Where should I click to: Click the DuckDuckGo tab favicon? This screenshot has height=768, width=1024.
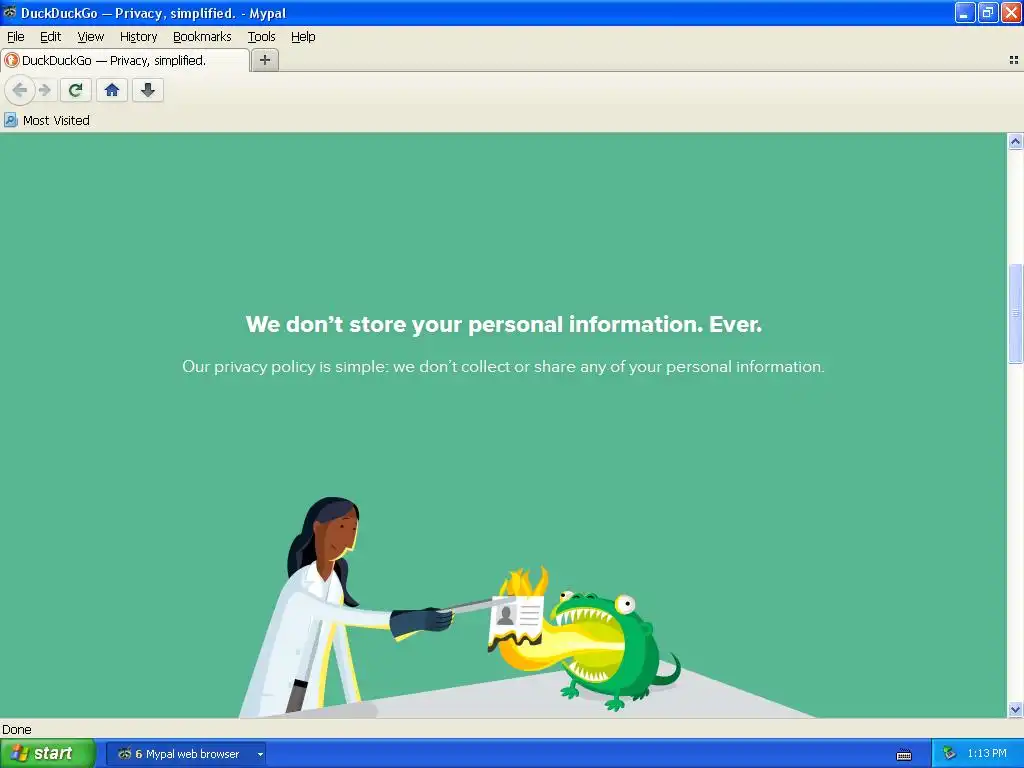(x=12, y=60)
